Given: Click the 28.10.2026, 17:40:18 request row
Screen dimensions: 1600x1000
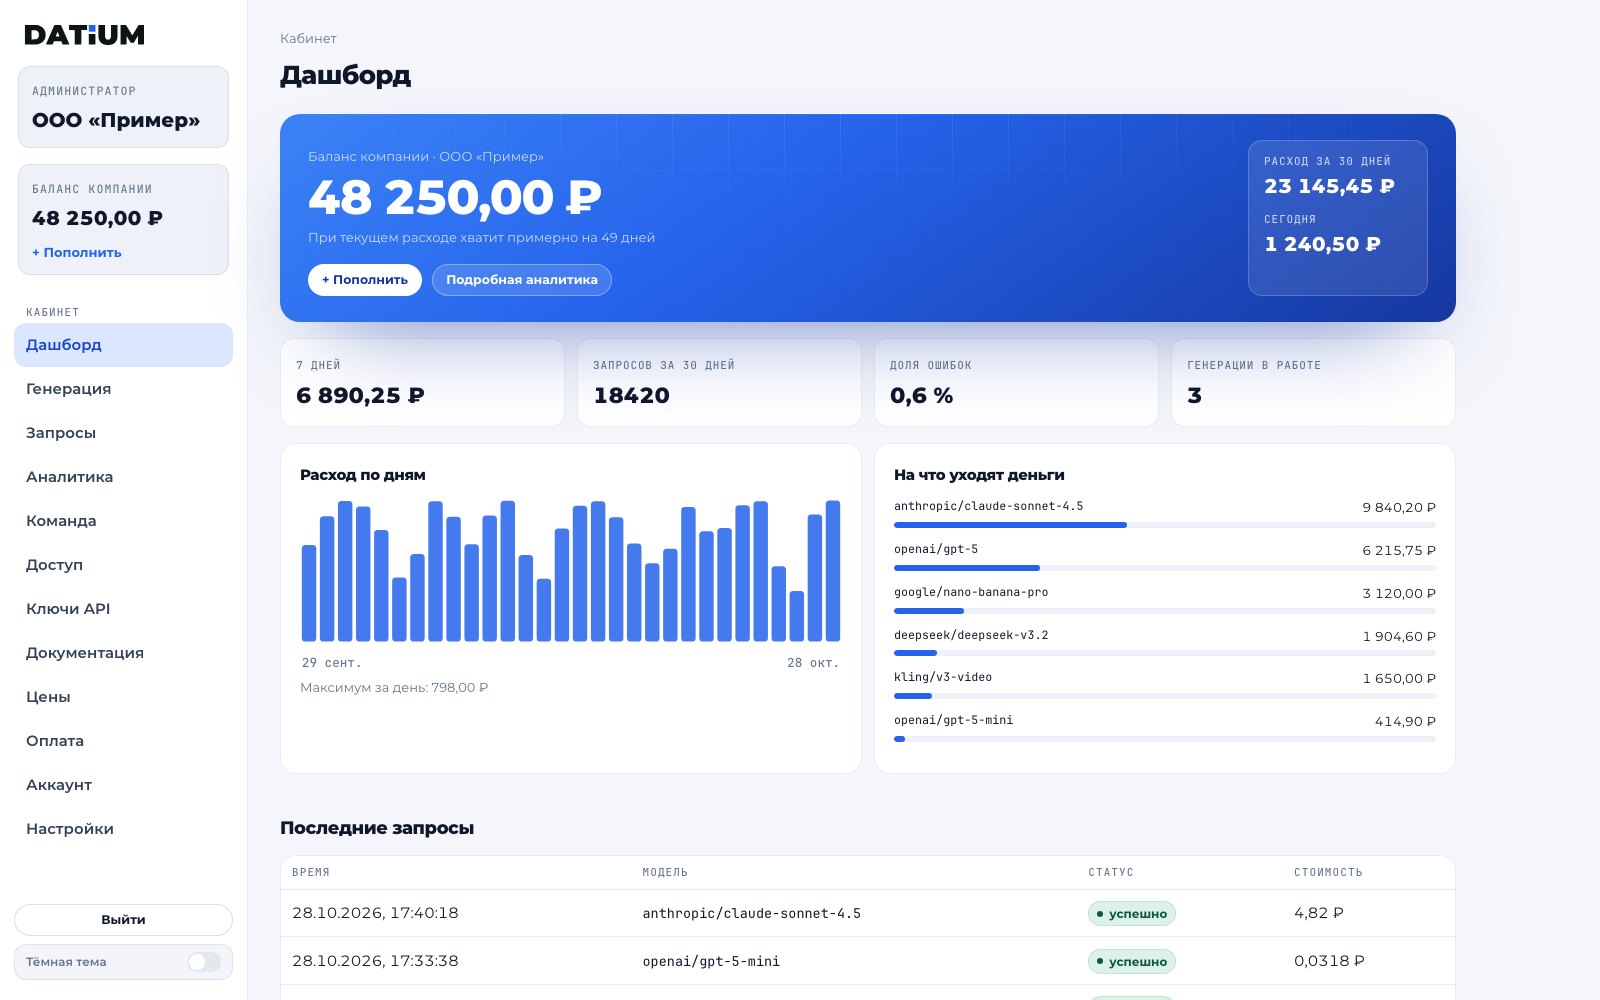Looking at the screenshot, I should pyautogui.click(x=868, y=913).
